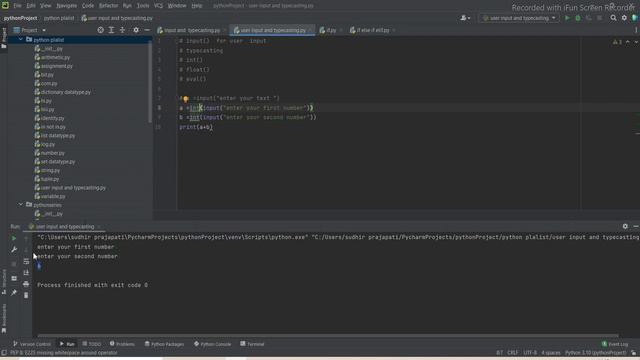This screenshot has height=360, width=640.
Task: Open IDE settings gear in top toolbar
Action: tap(624, 18)
